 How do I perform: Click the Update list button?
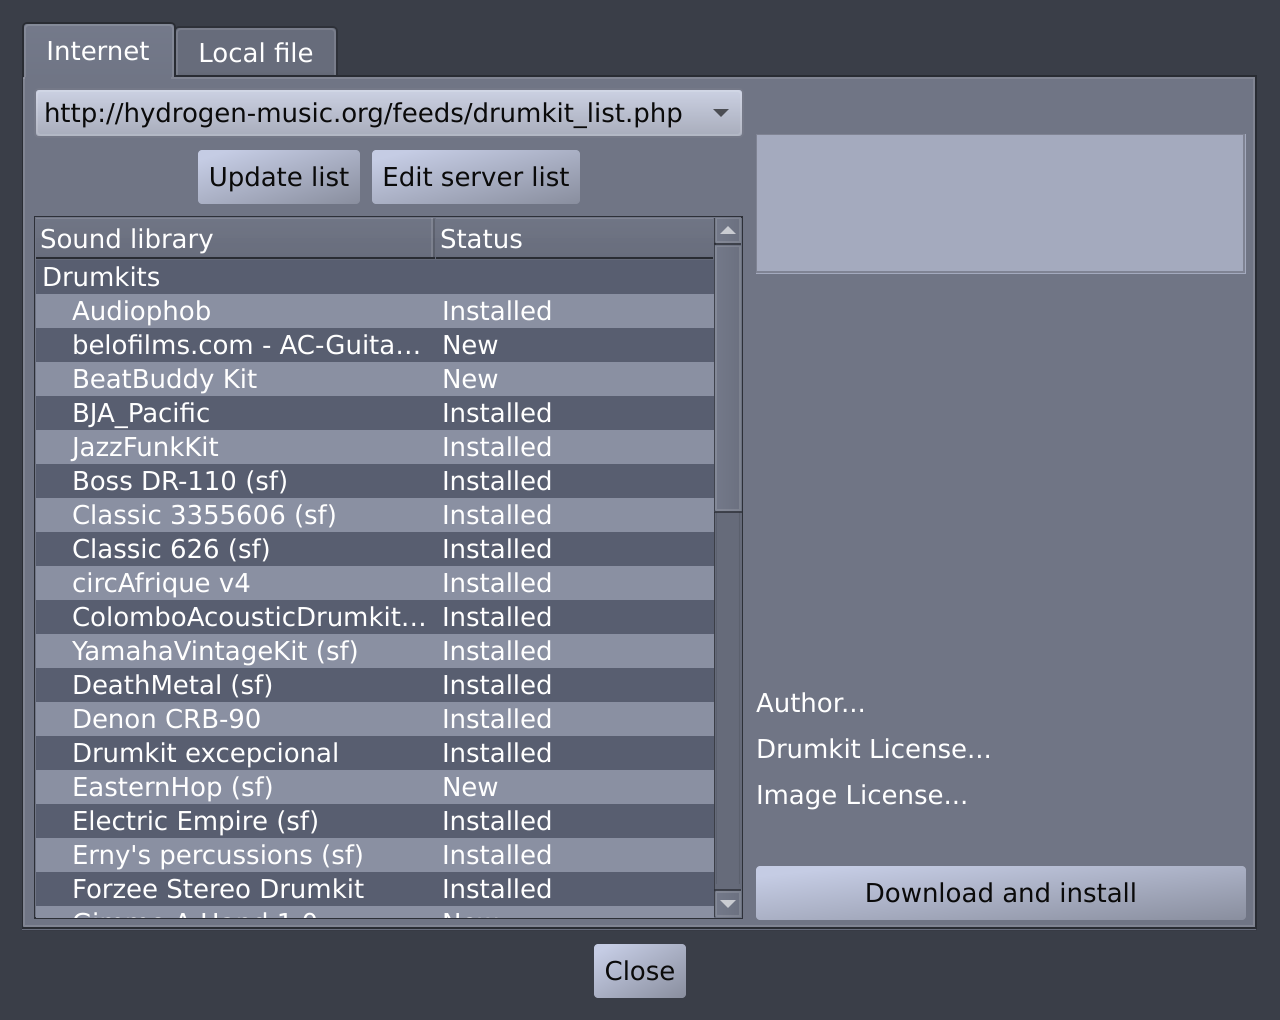278,177
